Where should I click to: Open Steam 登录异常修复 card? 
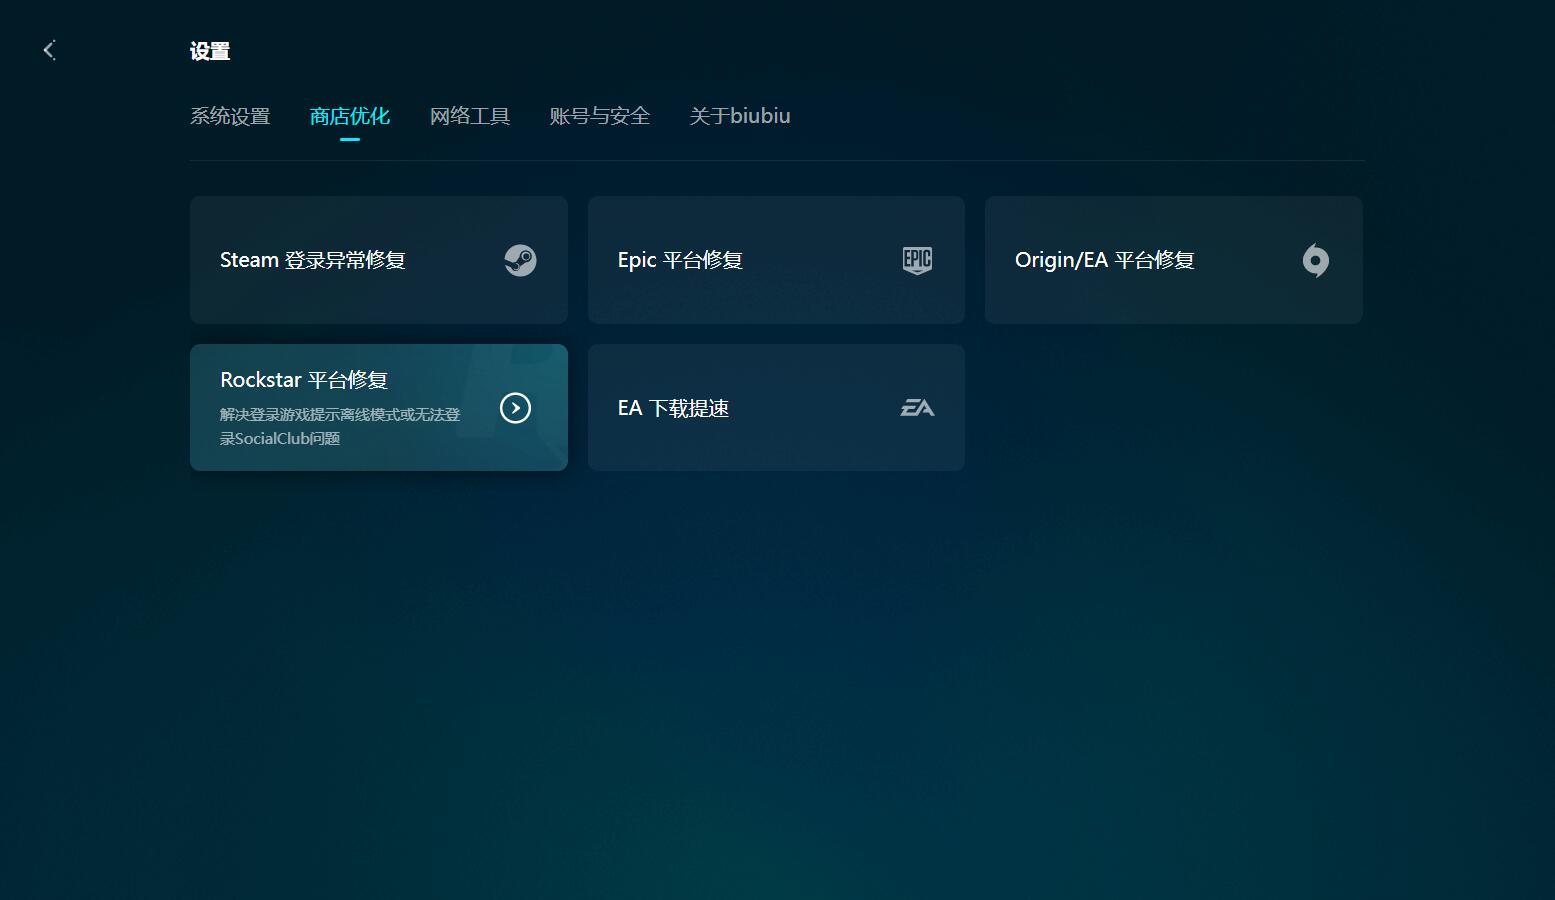[x=379, y=260]
